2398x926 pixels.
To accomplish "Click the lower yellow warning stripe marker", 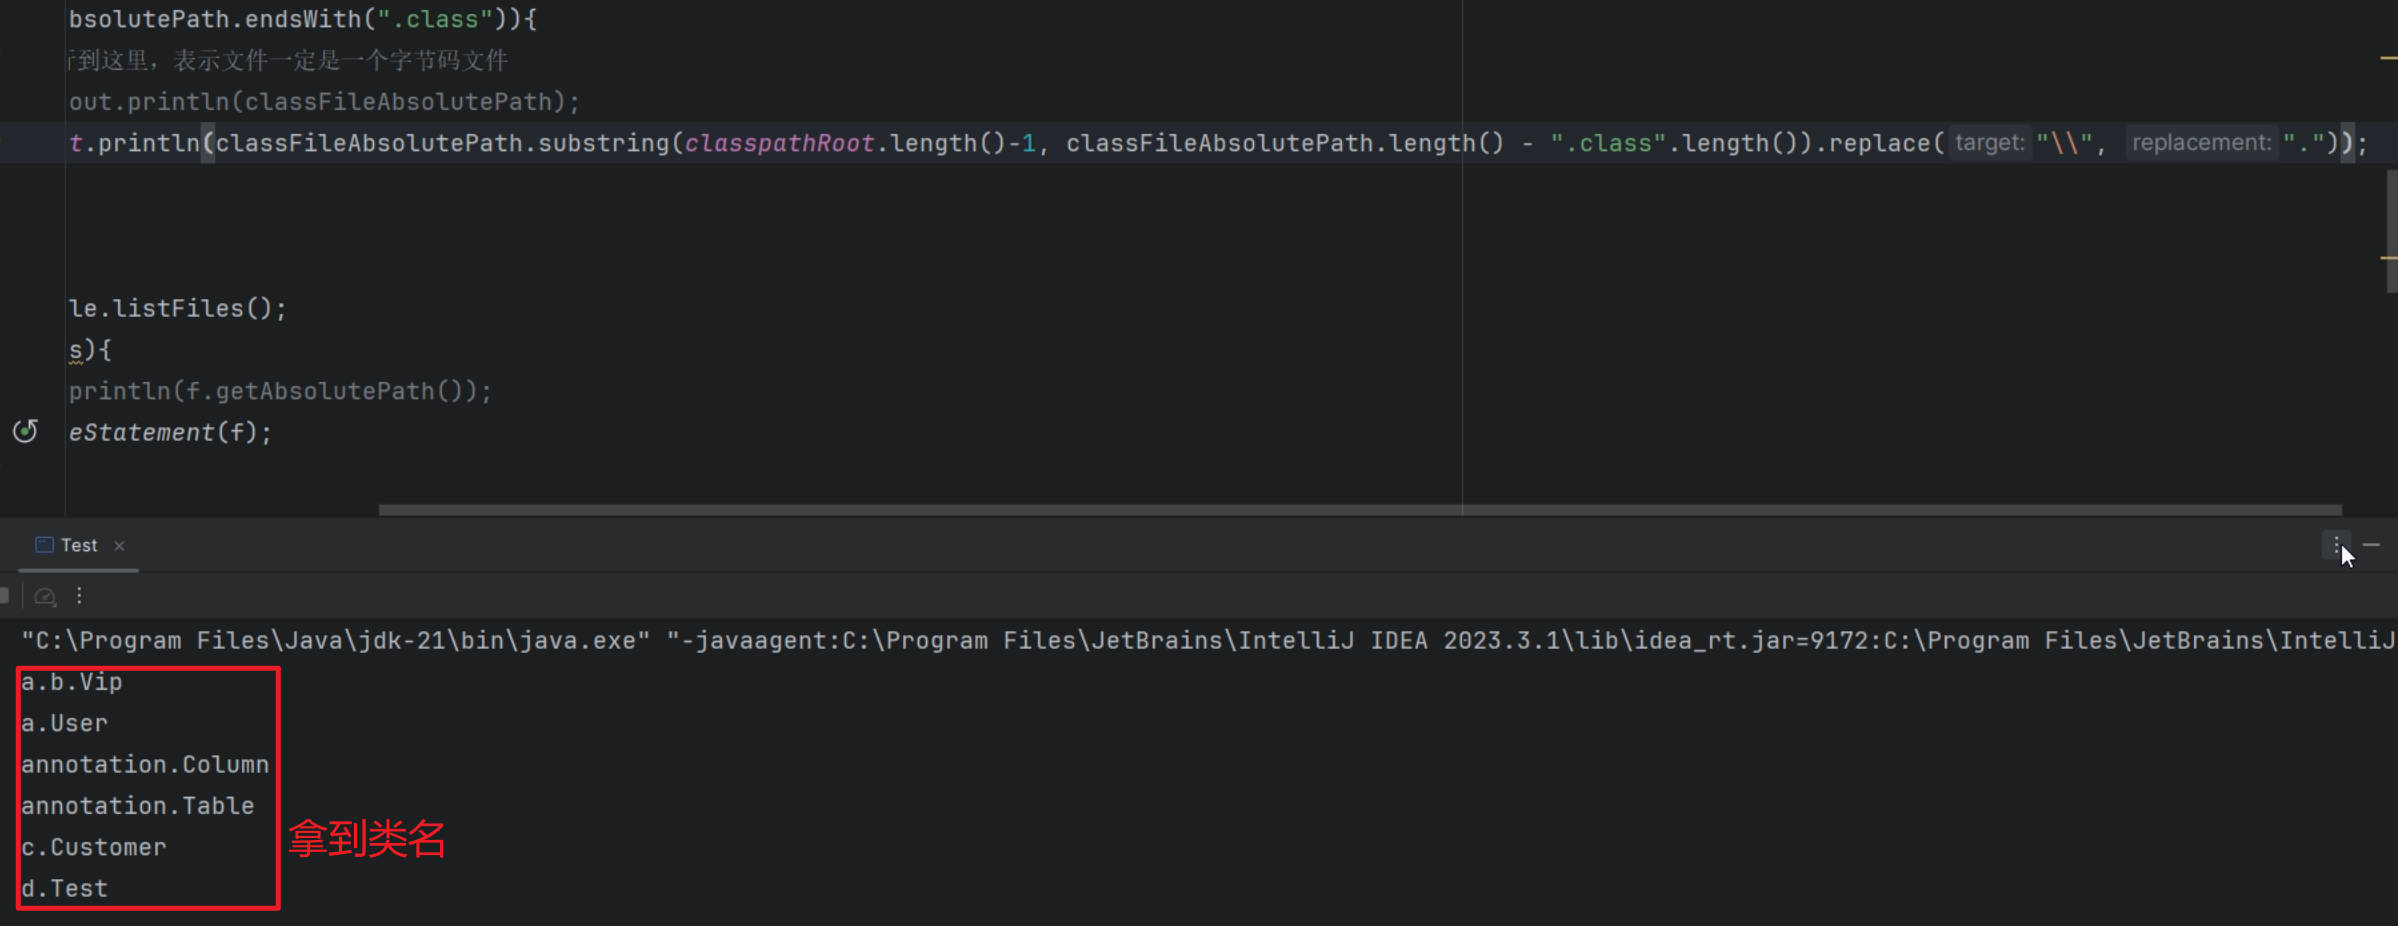I will [x=2388, y=258].
